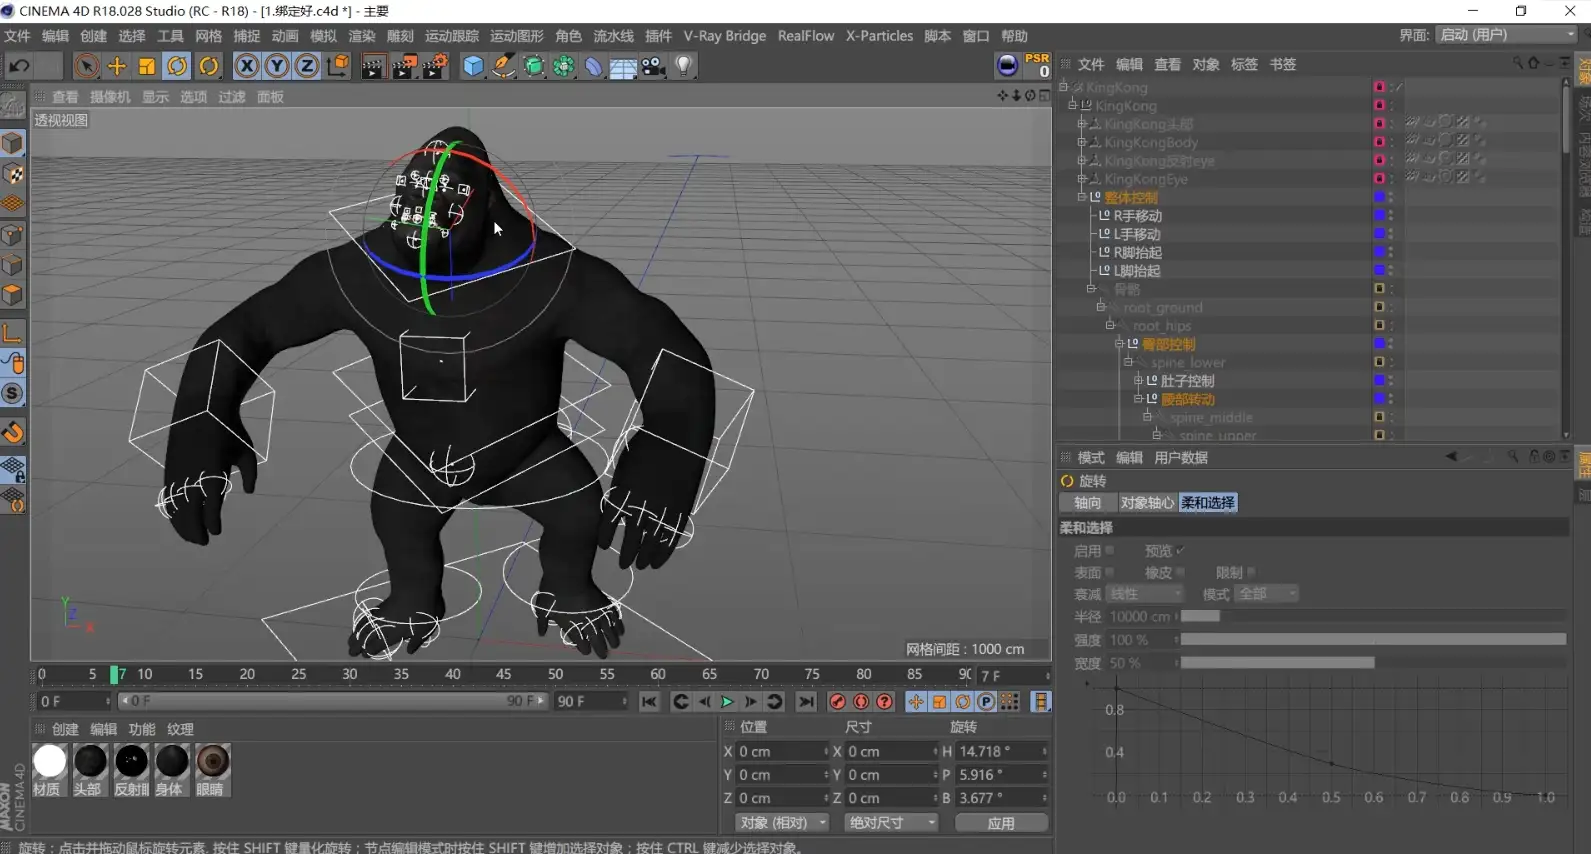Click the Undo arrow icon
This screenshot has height=854, width=1591.
click(19, 66)
